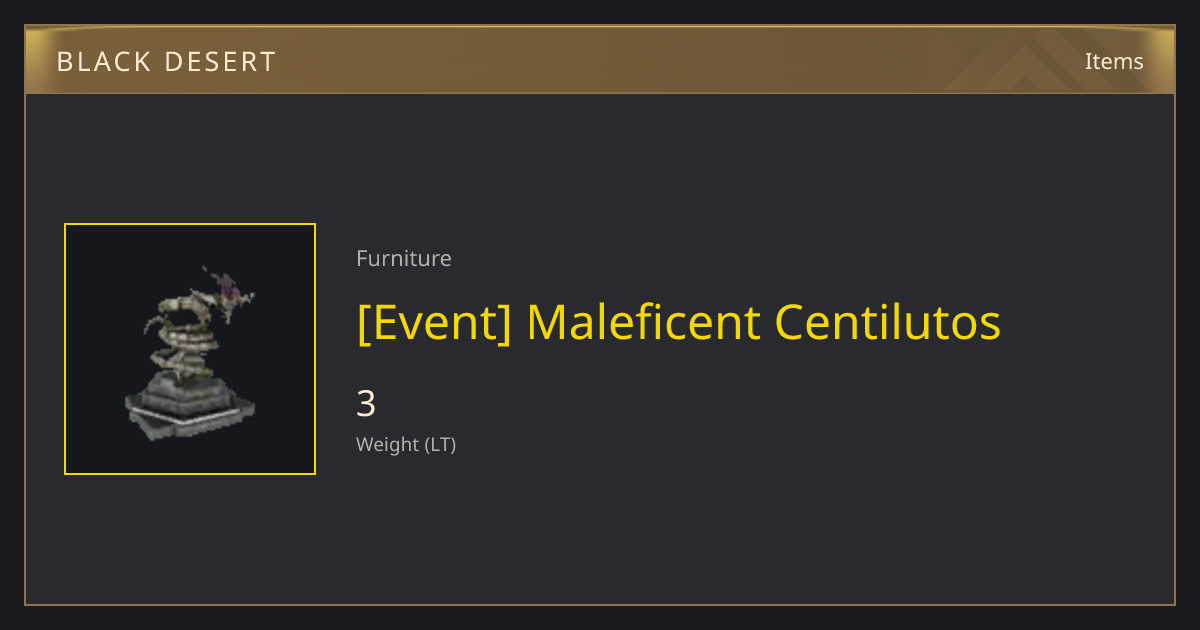Click the word BLACK in the header
Screen dimensions: 1200x630
[x=98, y=62]
